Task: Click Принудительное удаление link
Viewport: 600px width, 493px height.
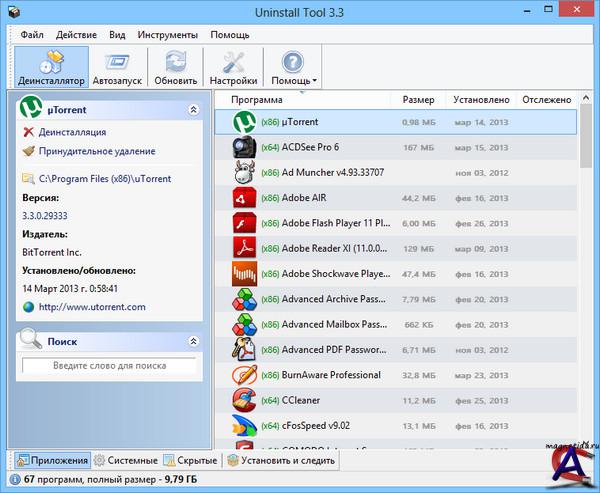Action: coord(97,152)
